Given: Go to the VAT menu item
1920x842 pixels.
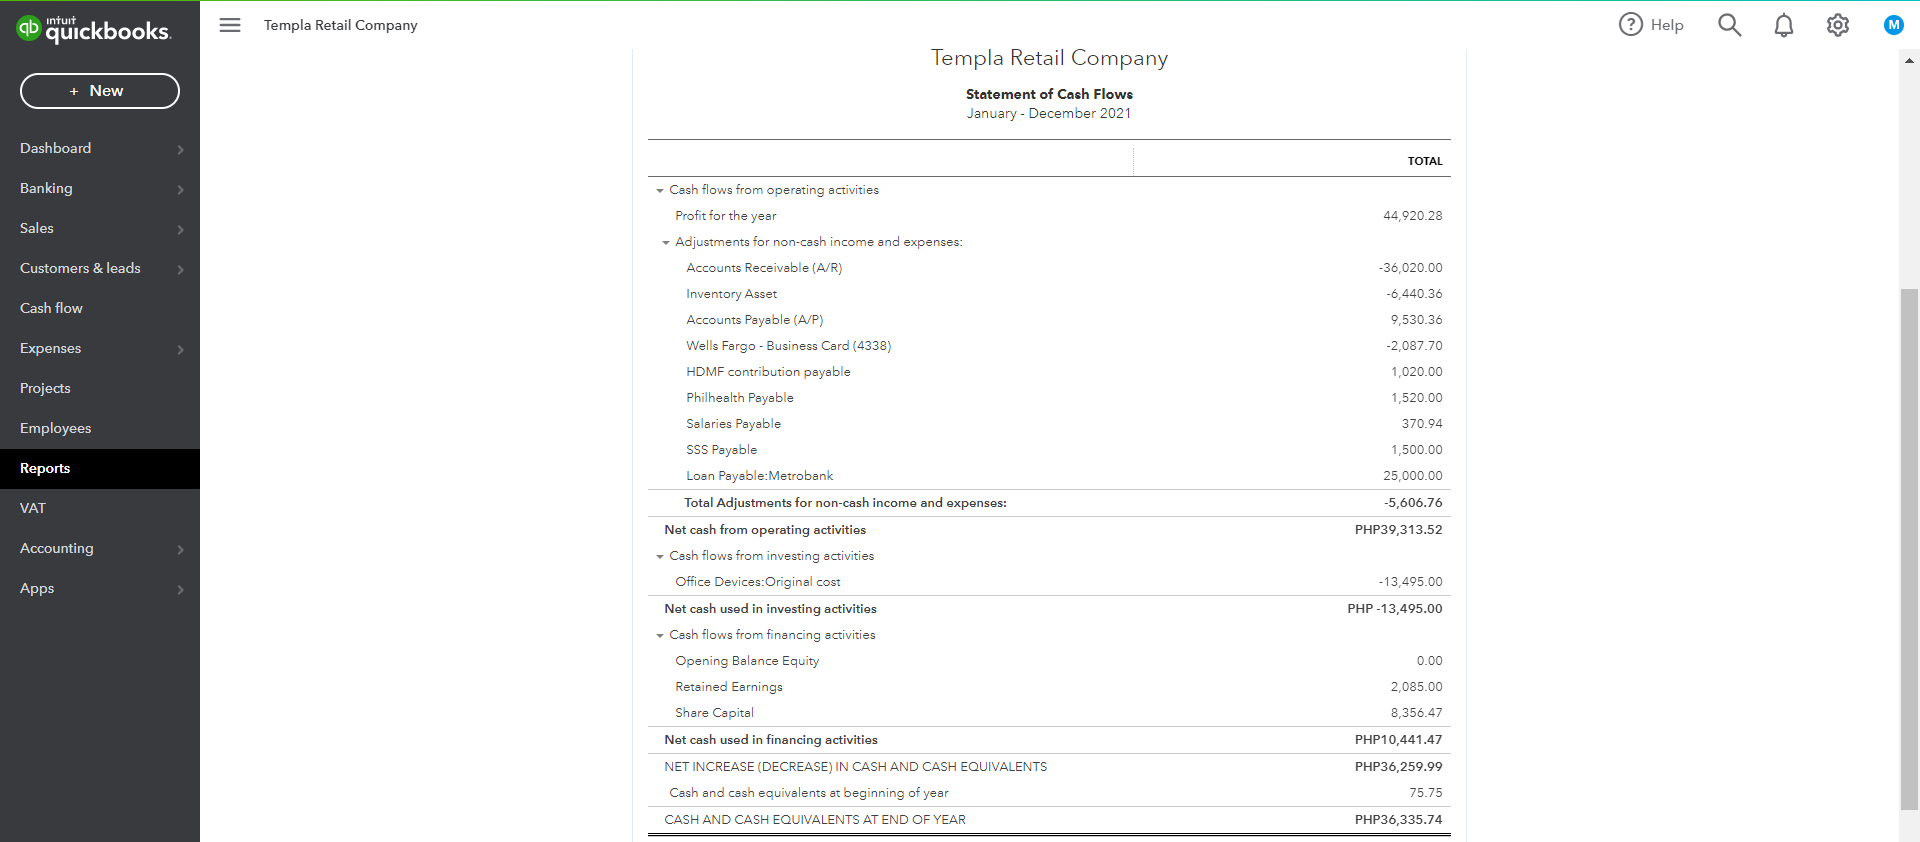Looking at the screenshot, I should 33,508.
